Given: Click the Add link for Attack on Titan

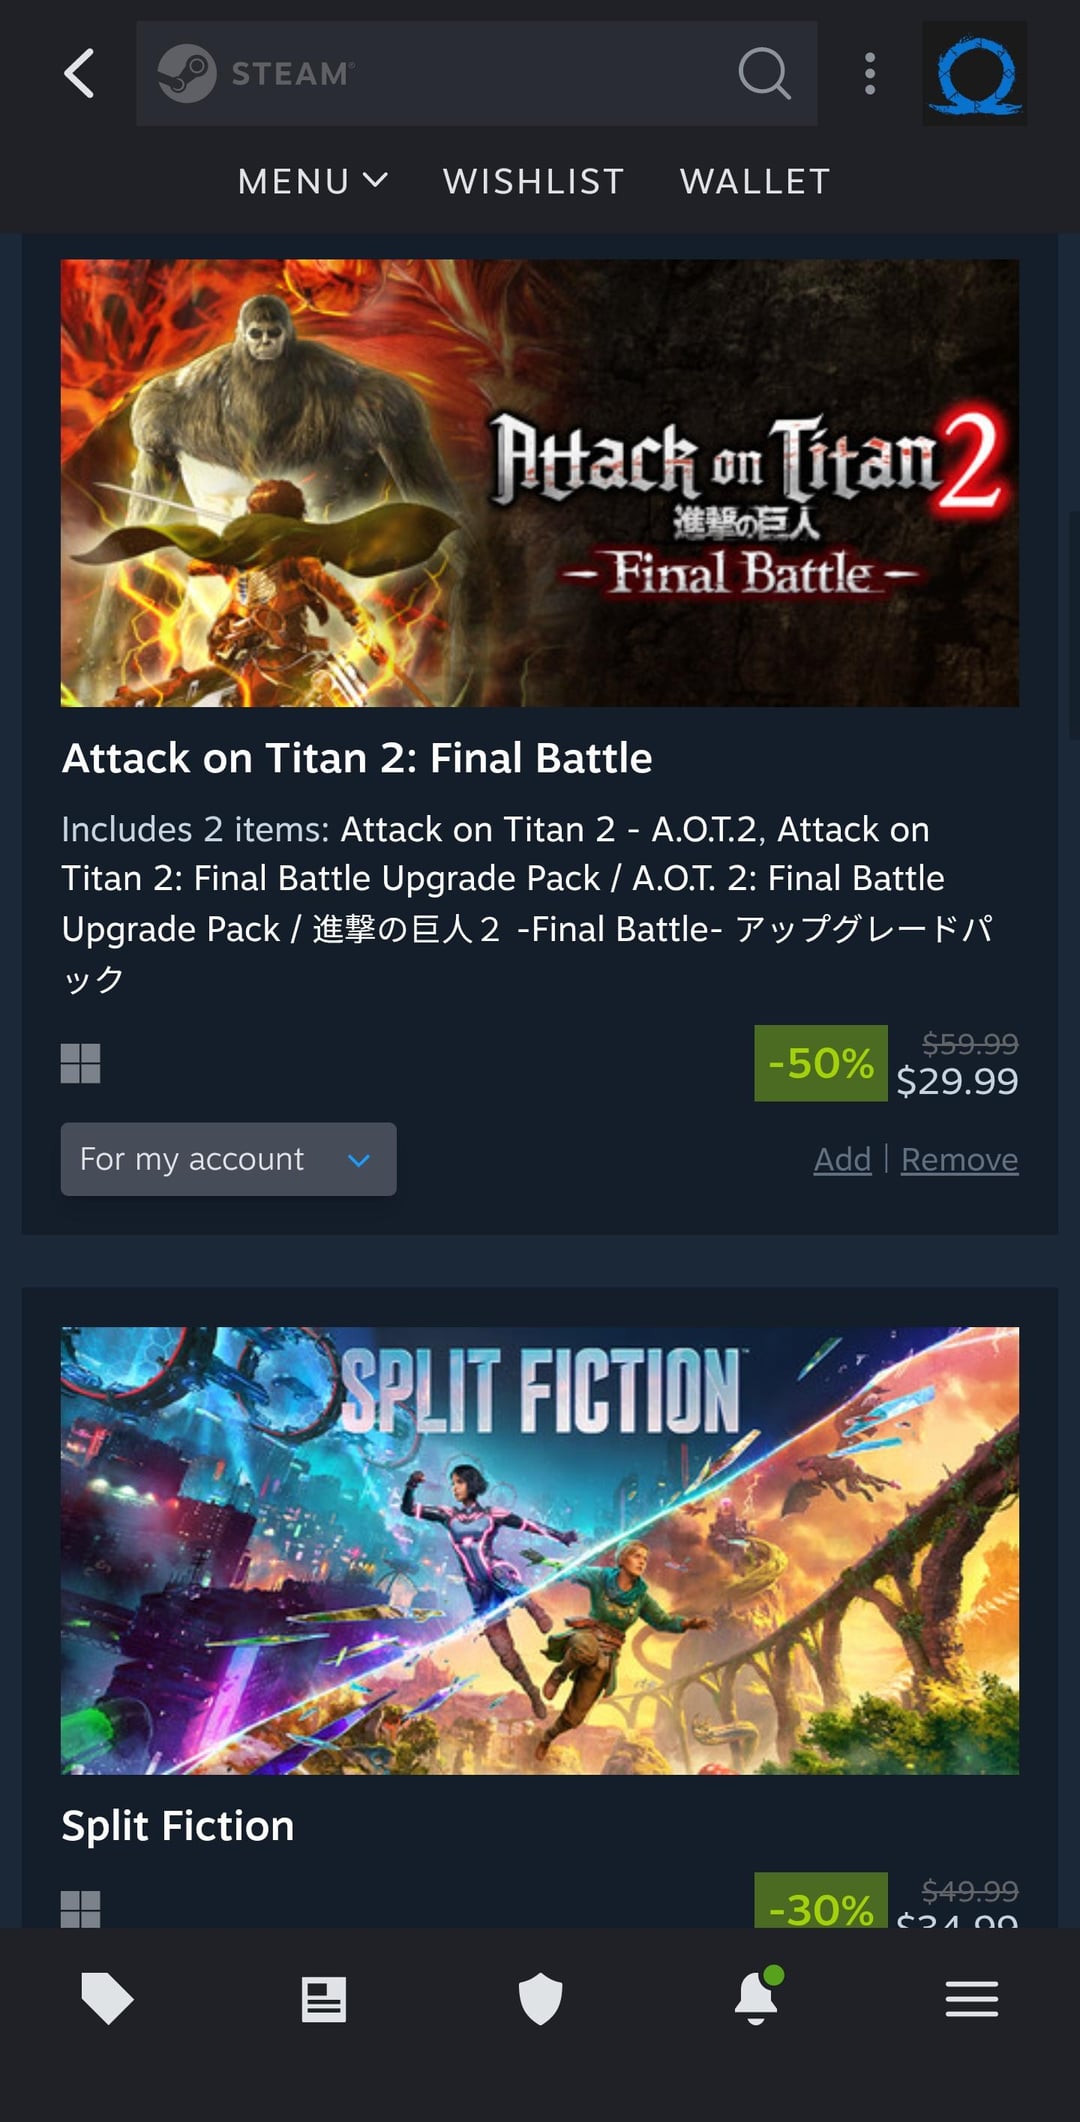Looking at the screenshot, I should click(842, 1160).
